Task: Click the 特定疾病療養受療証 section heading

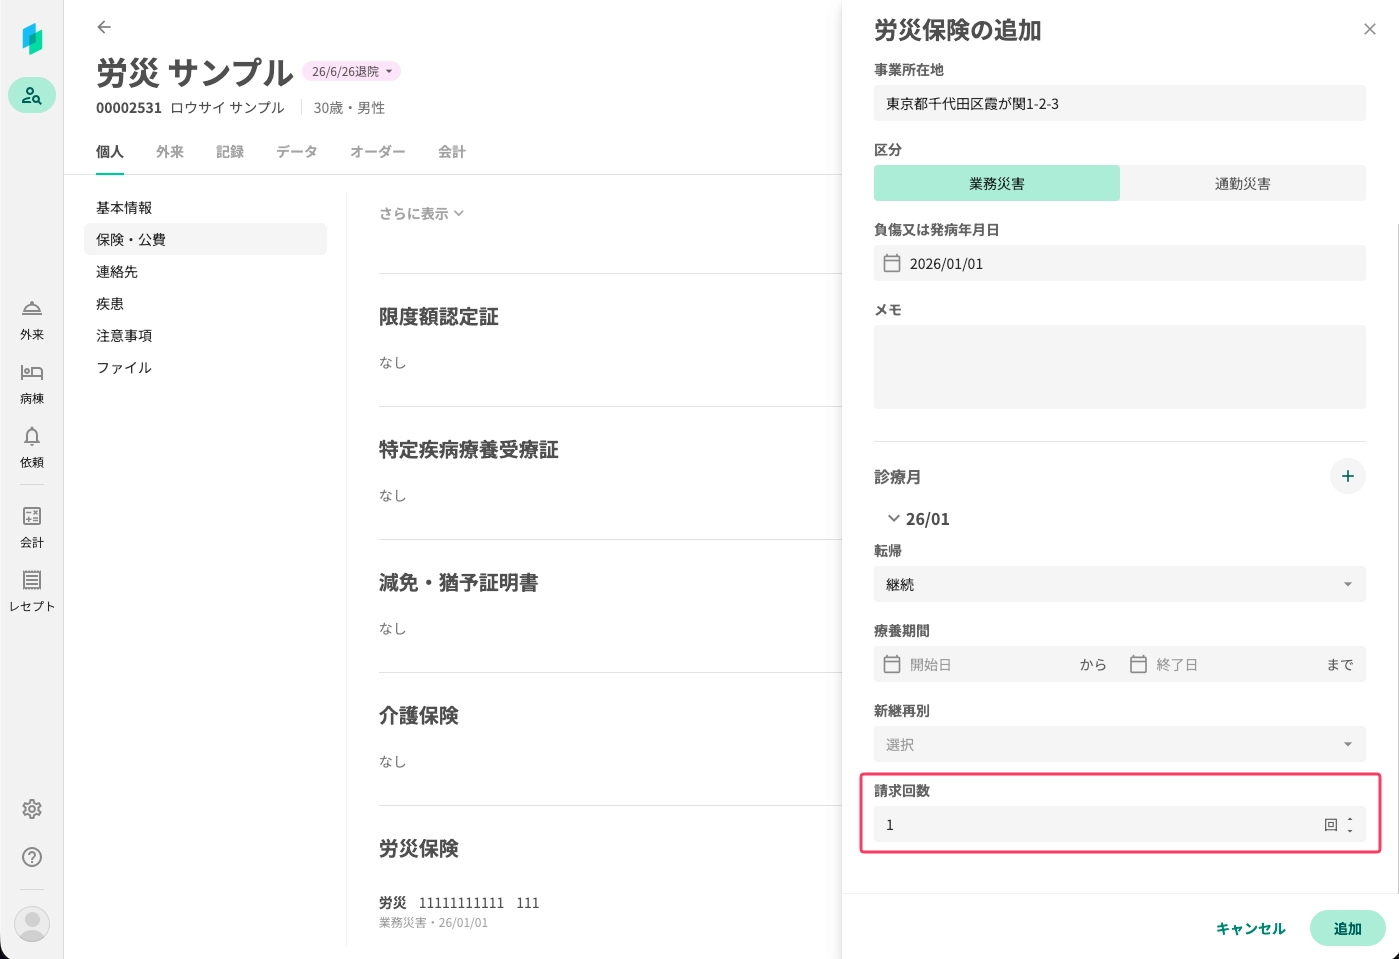Action: [468, 449]
